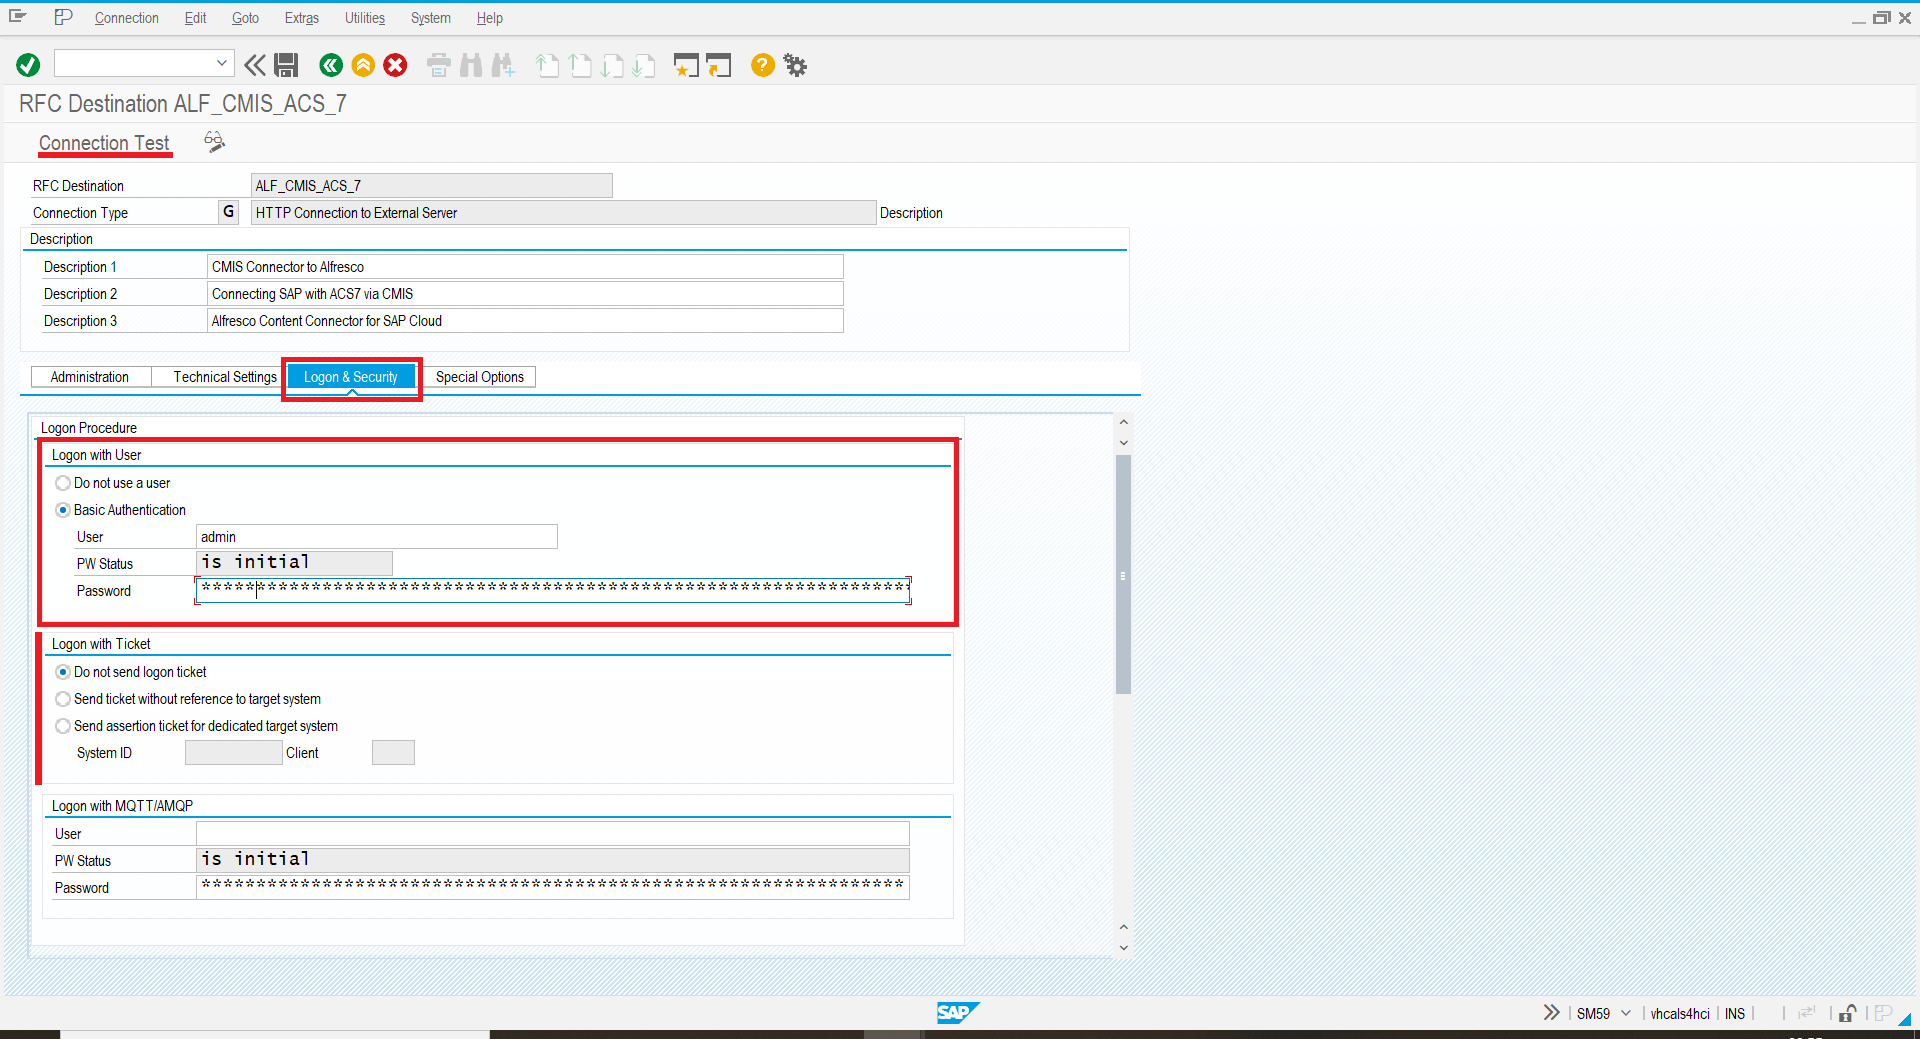The width and height of the screenshot is (1920, 1039).
Task: Select 'Send ticket without reference to target system'
Action: [x=63, y=699]
